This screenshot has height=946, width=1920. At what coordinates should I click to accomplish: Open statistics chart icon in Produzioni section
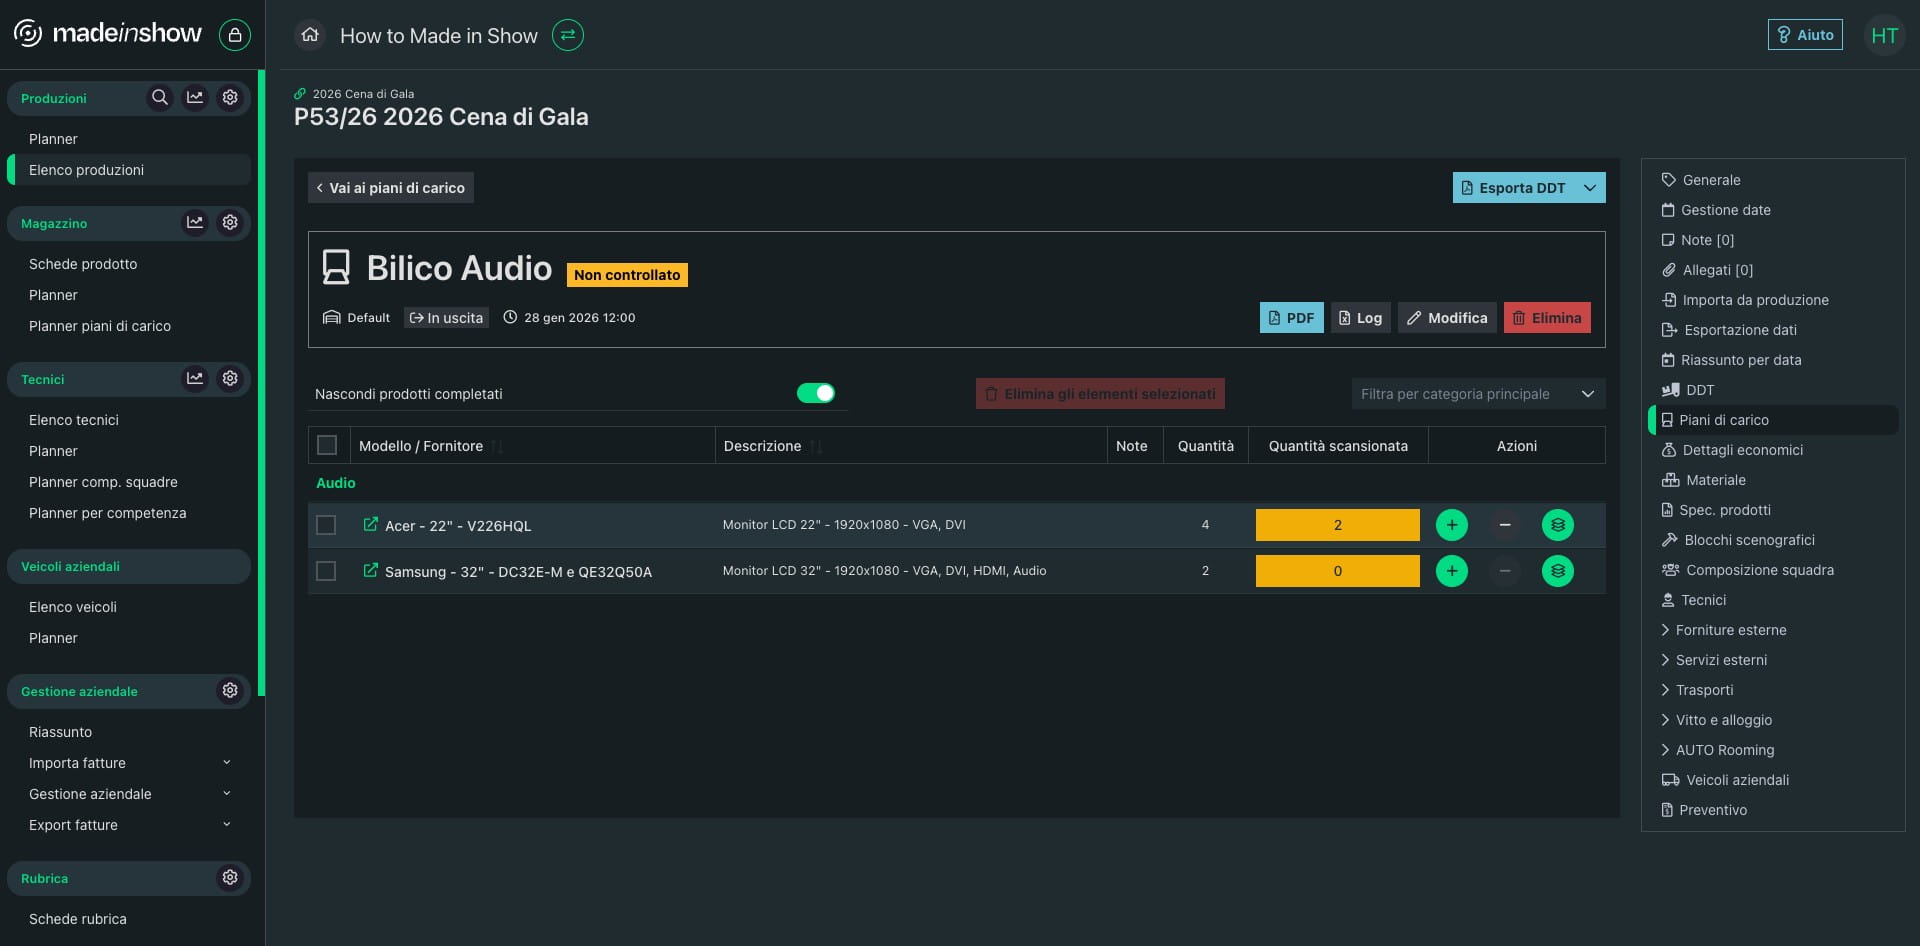(195, 98)
